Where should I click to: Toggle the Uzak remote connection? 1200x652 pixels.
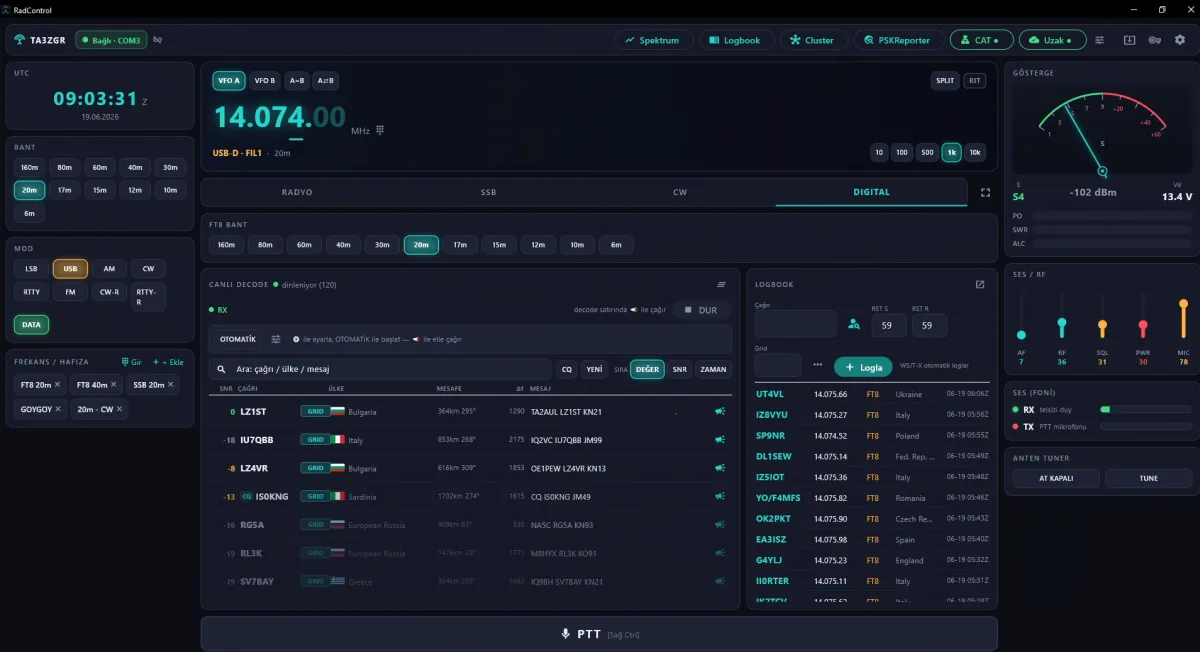pos(1052,40)
